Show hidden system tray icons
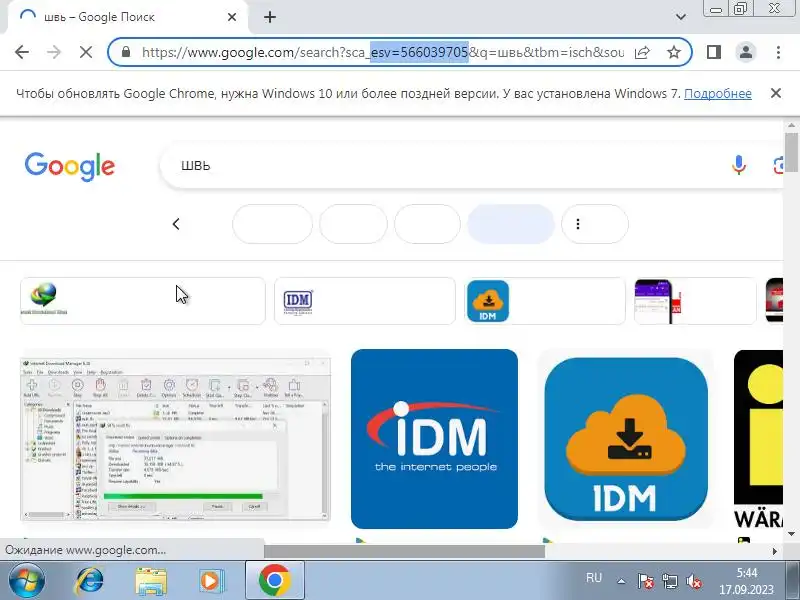800x600 pixels. 621,581
